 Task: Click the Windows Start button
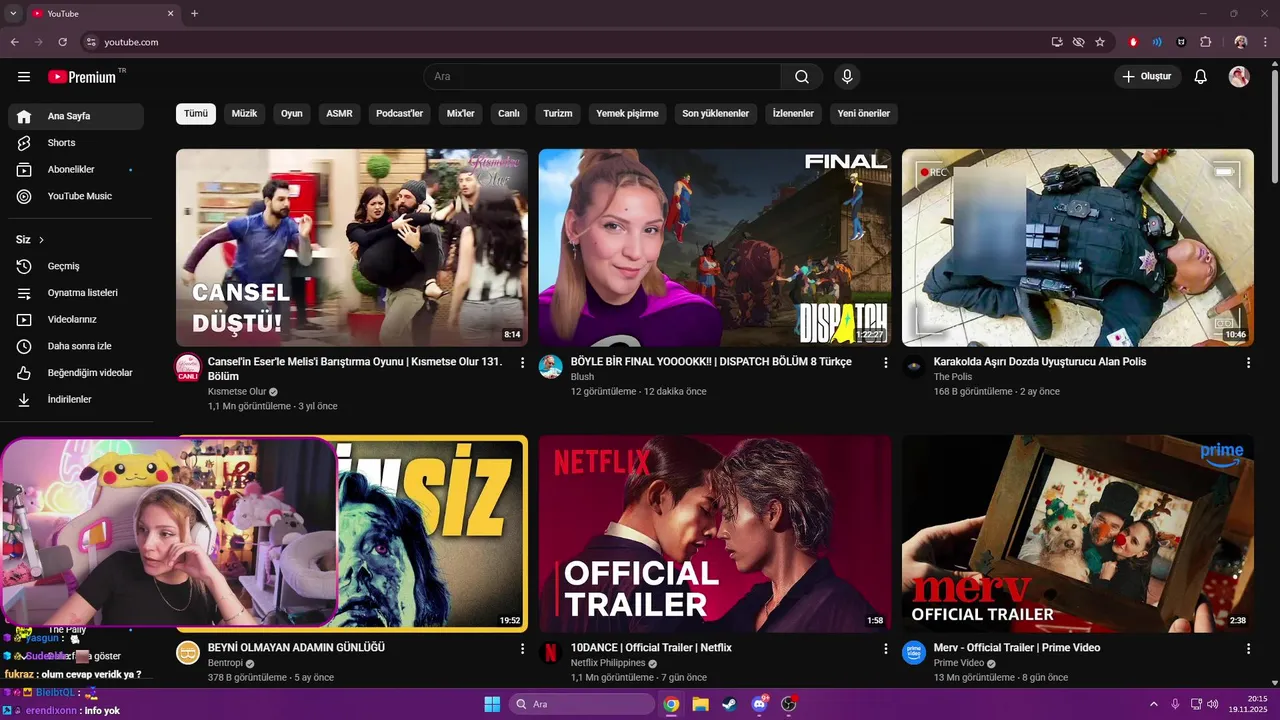492,704
